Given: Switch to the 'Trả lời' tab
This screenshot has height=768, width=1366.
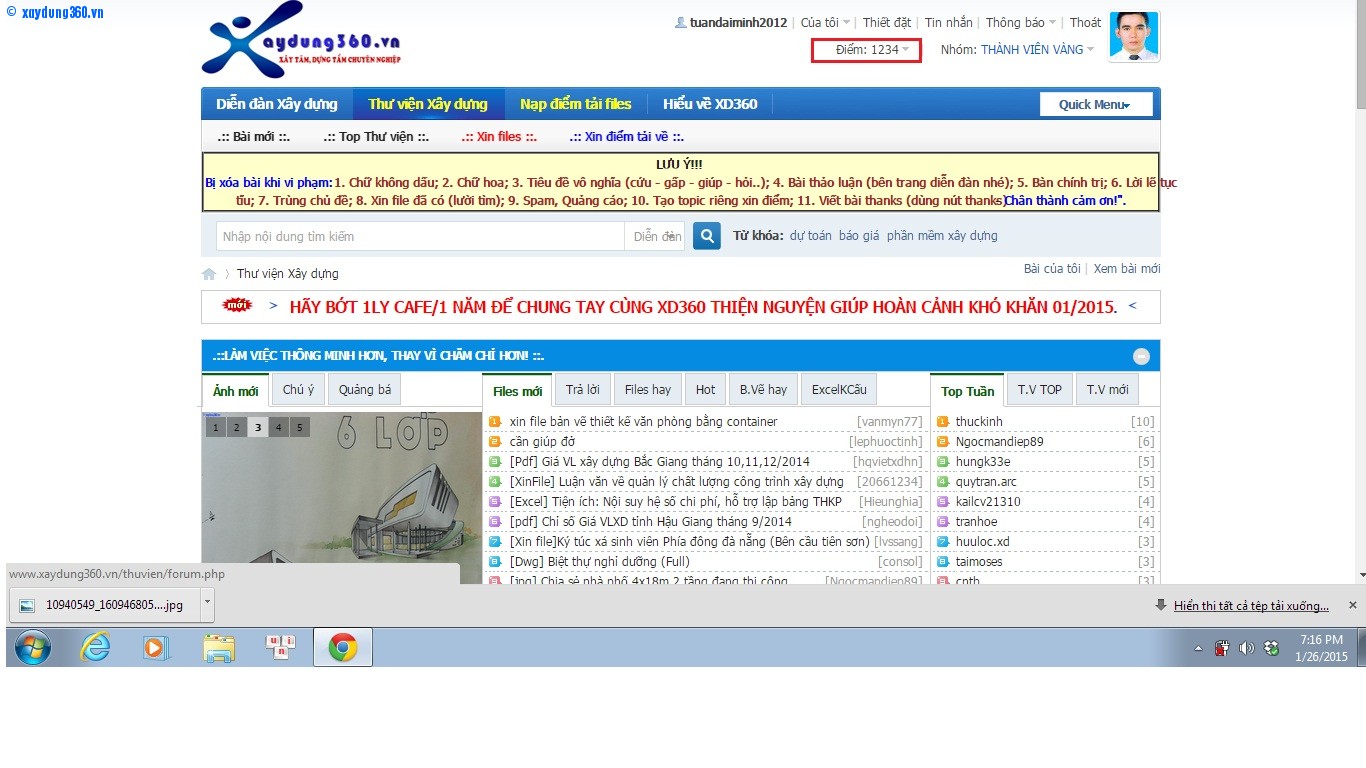Looking at the screenshot, I should point(583,390).
